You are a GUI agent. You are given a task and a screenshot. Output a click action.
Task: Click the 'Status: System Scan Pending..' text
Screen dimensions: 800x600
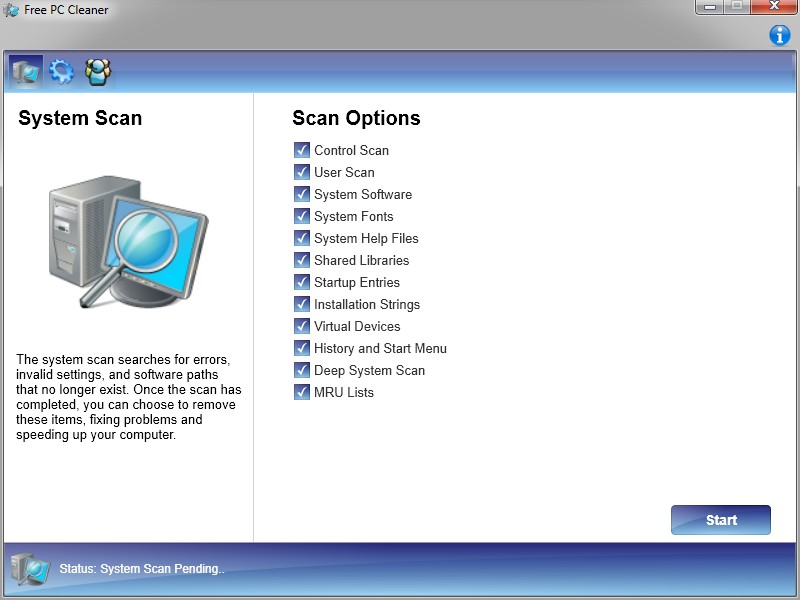pyautogui.click(x=142, y=569)
